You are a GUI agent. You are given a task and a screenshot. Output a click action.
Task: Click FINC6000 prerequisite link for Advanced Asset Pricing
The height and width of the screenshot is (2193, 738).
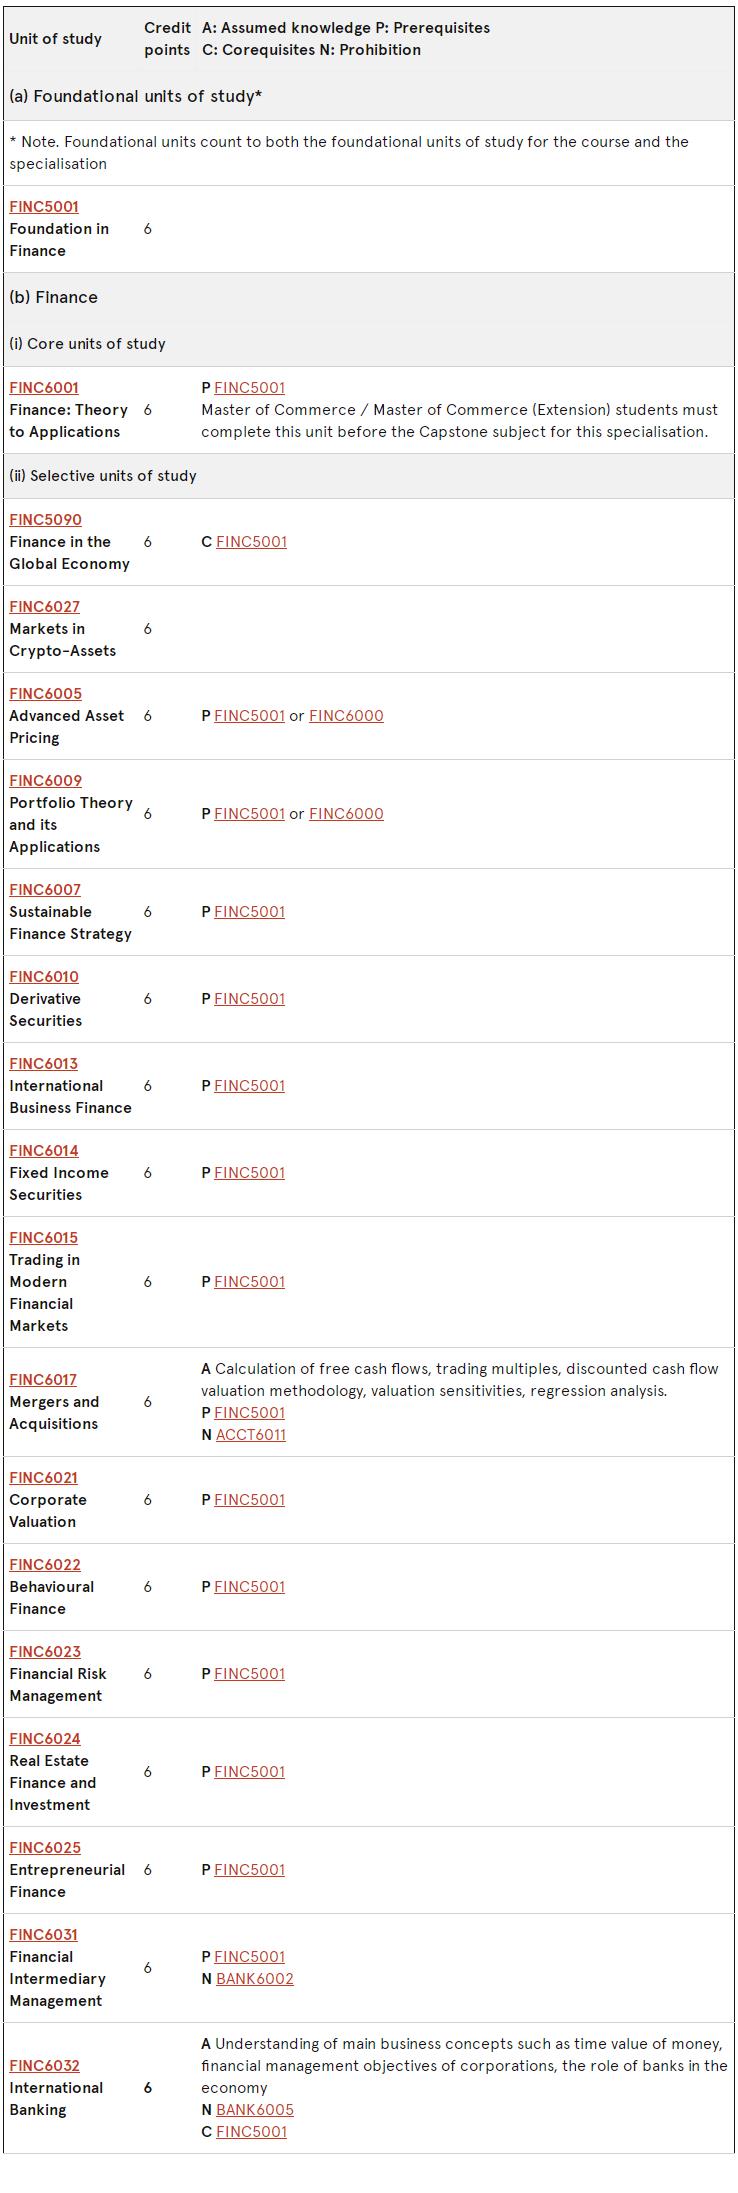tap(346, 716)
